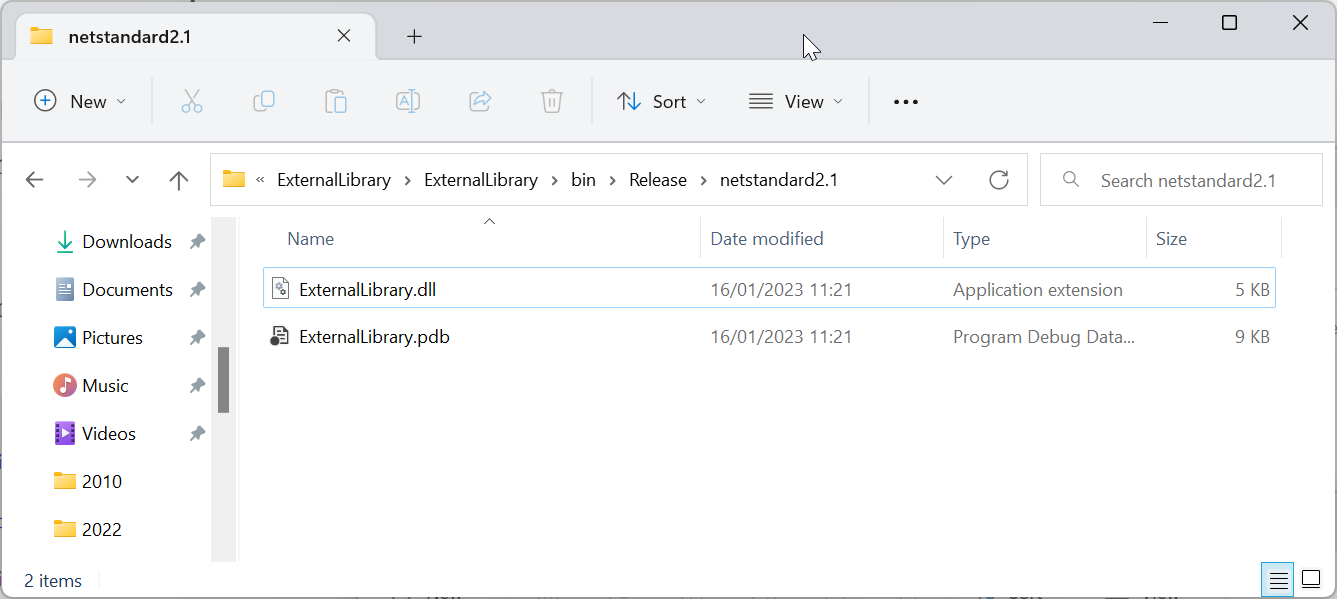This screenshot has width=1337, height=599.
Task: Click the pin icon beside Downloads
Action: point(197,241)
